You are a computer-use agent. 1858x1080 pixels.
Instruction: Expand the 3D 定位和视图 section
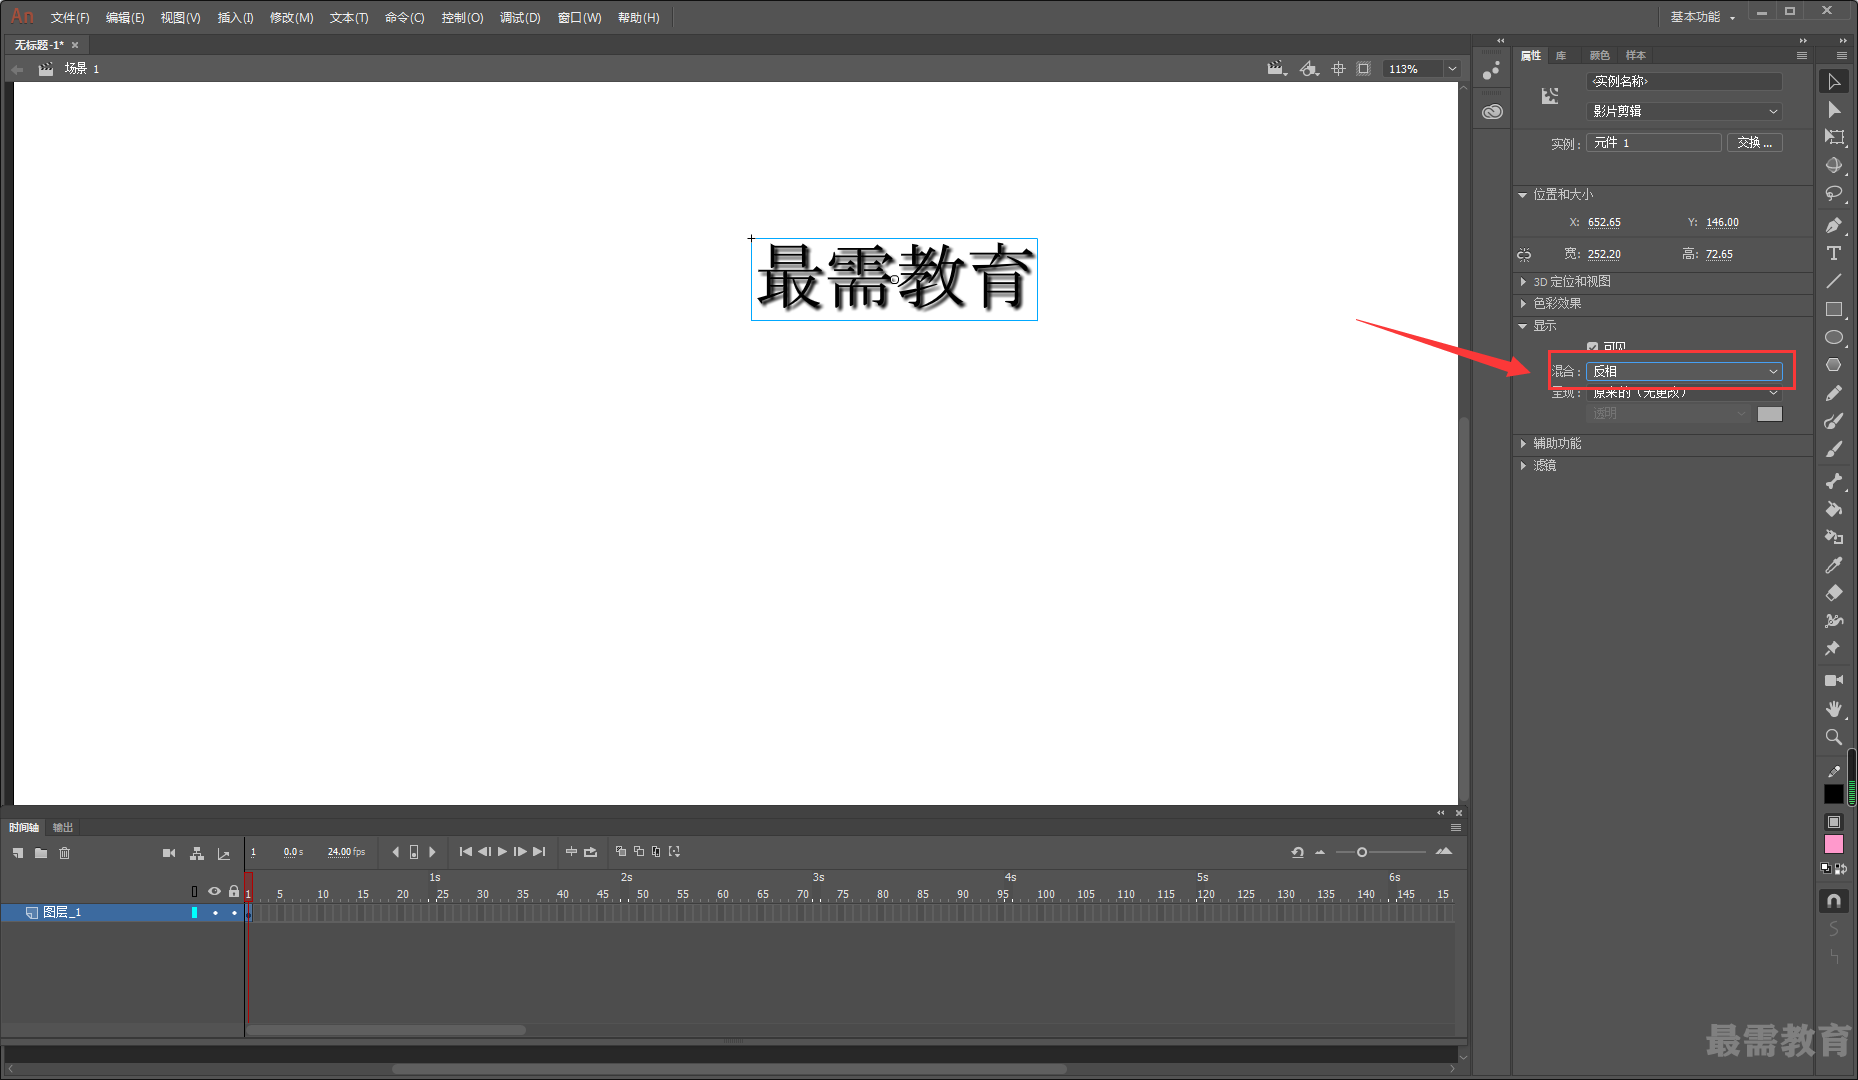[x=1523, y=282]
